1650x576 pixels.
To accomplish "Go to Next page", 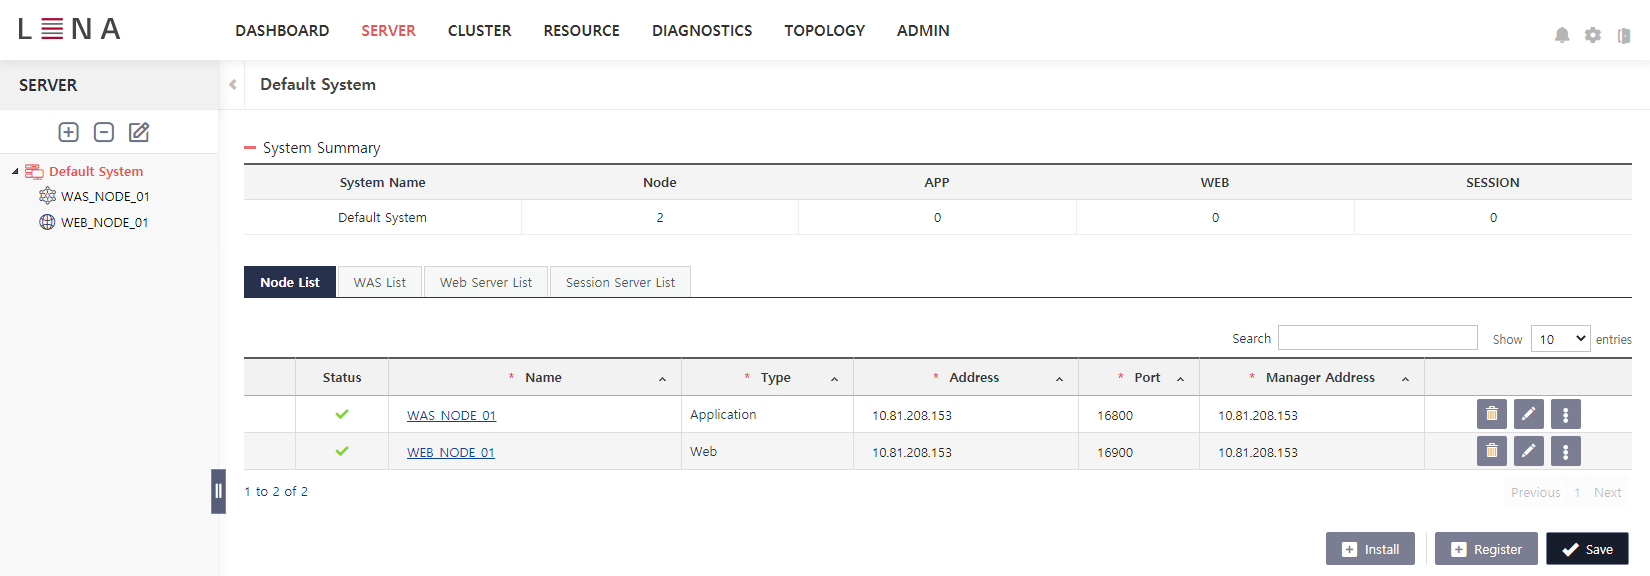I will pos(1607,492).
